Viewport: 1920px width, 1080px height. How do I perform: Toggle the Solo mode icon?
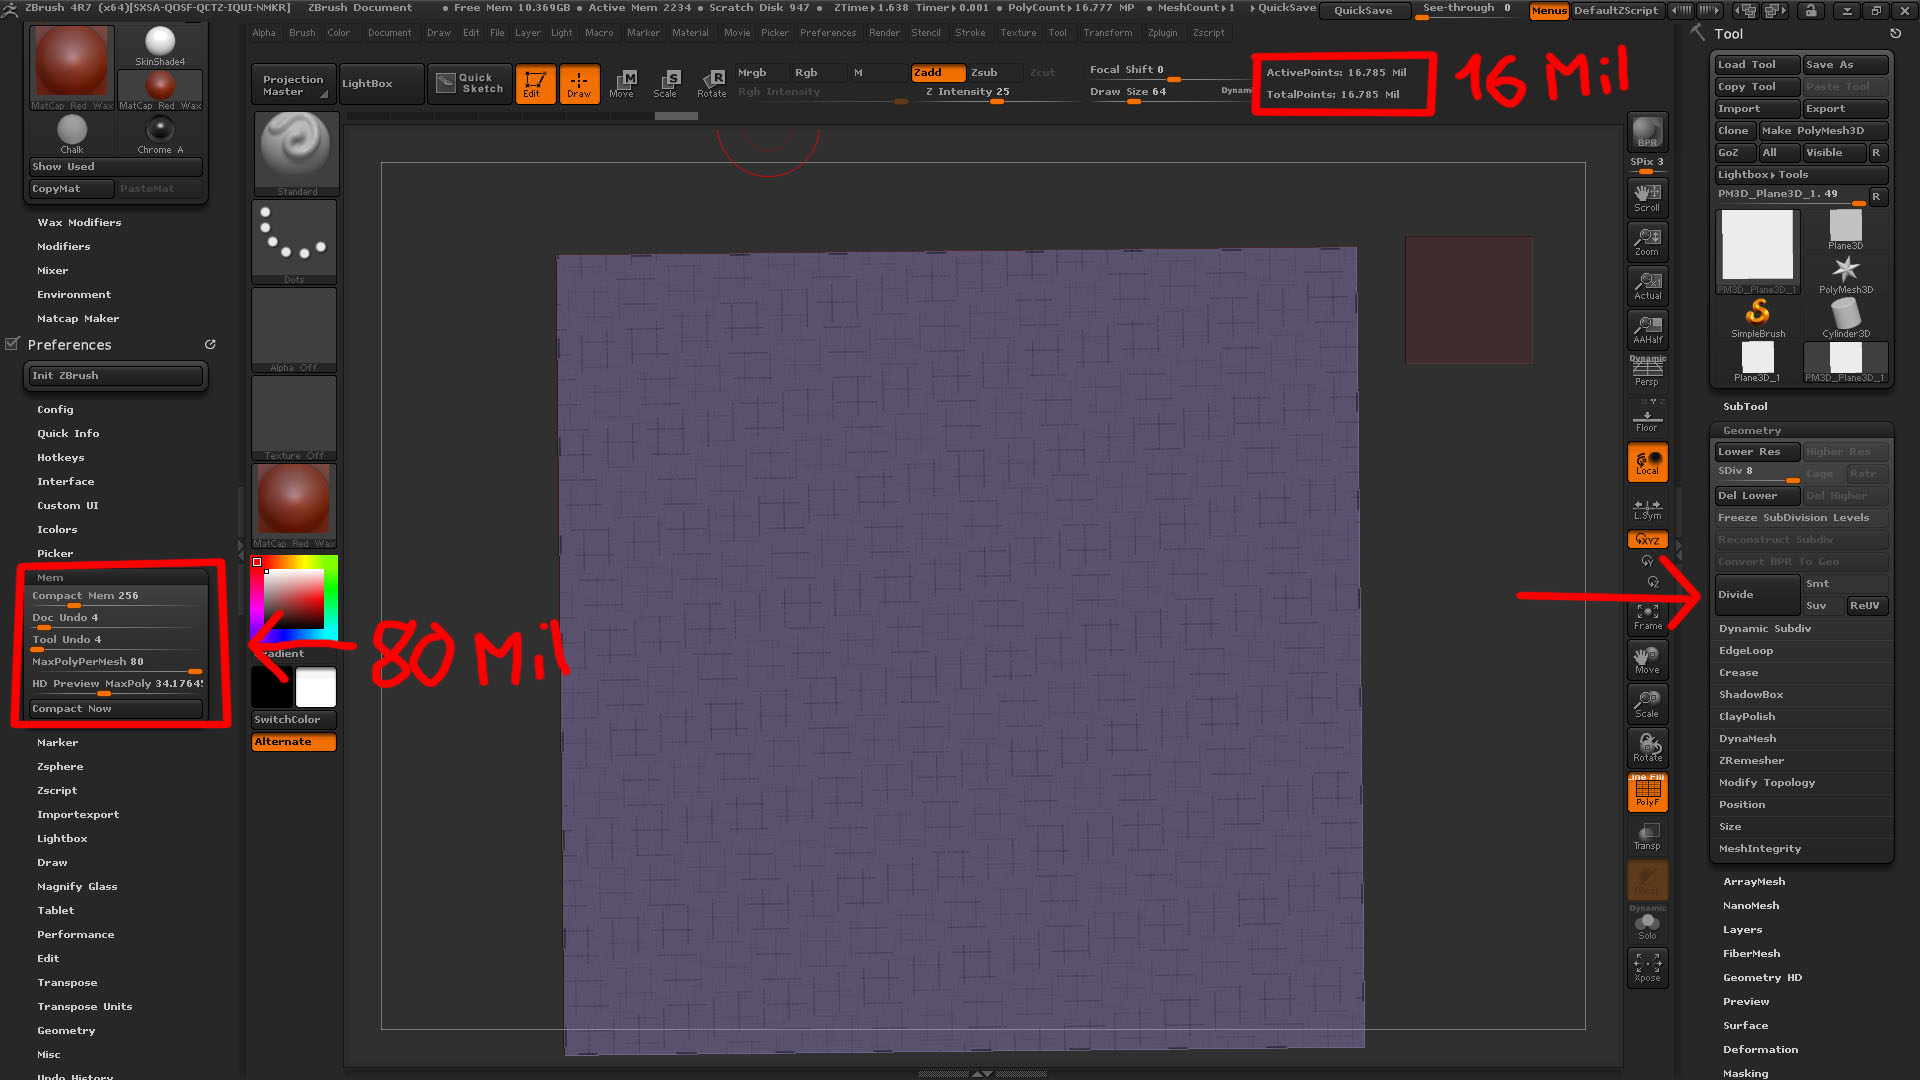1647,924
